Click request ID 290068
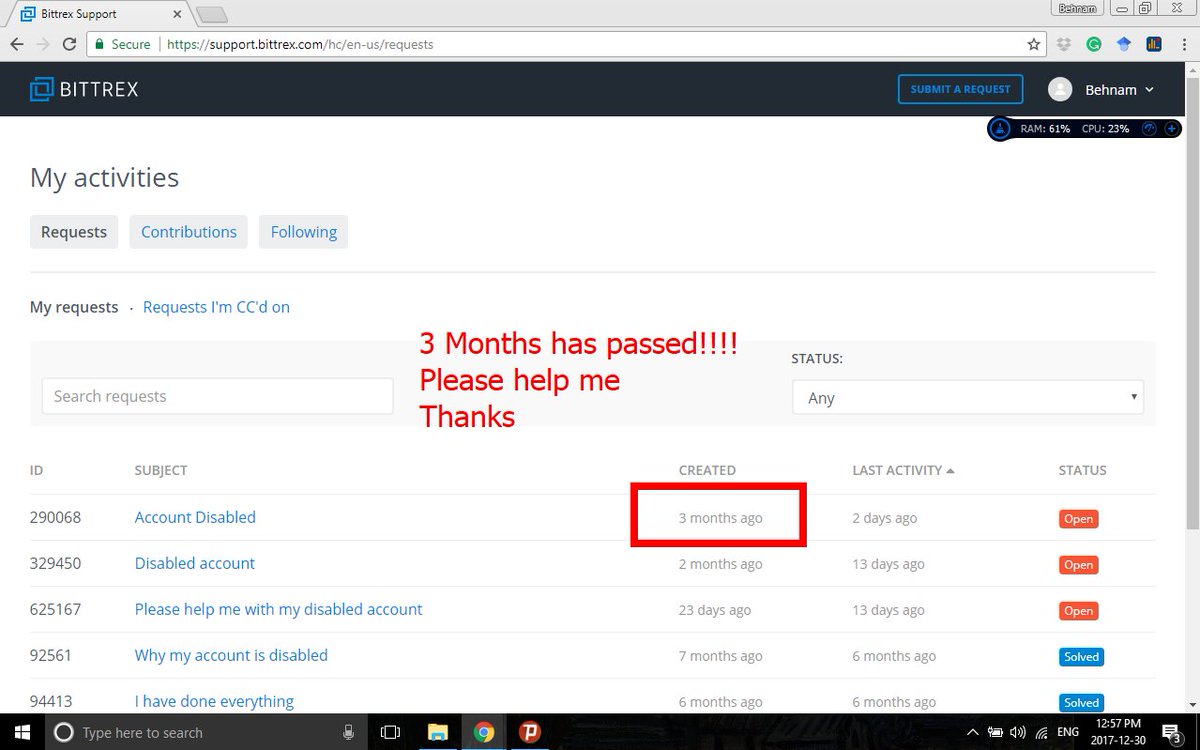 point(56,517)
